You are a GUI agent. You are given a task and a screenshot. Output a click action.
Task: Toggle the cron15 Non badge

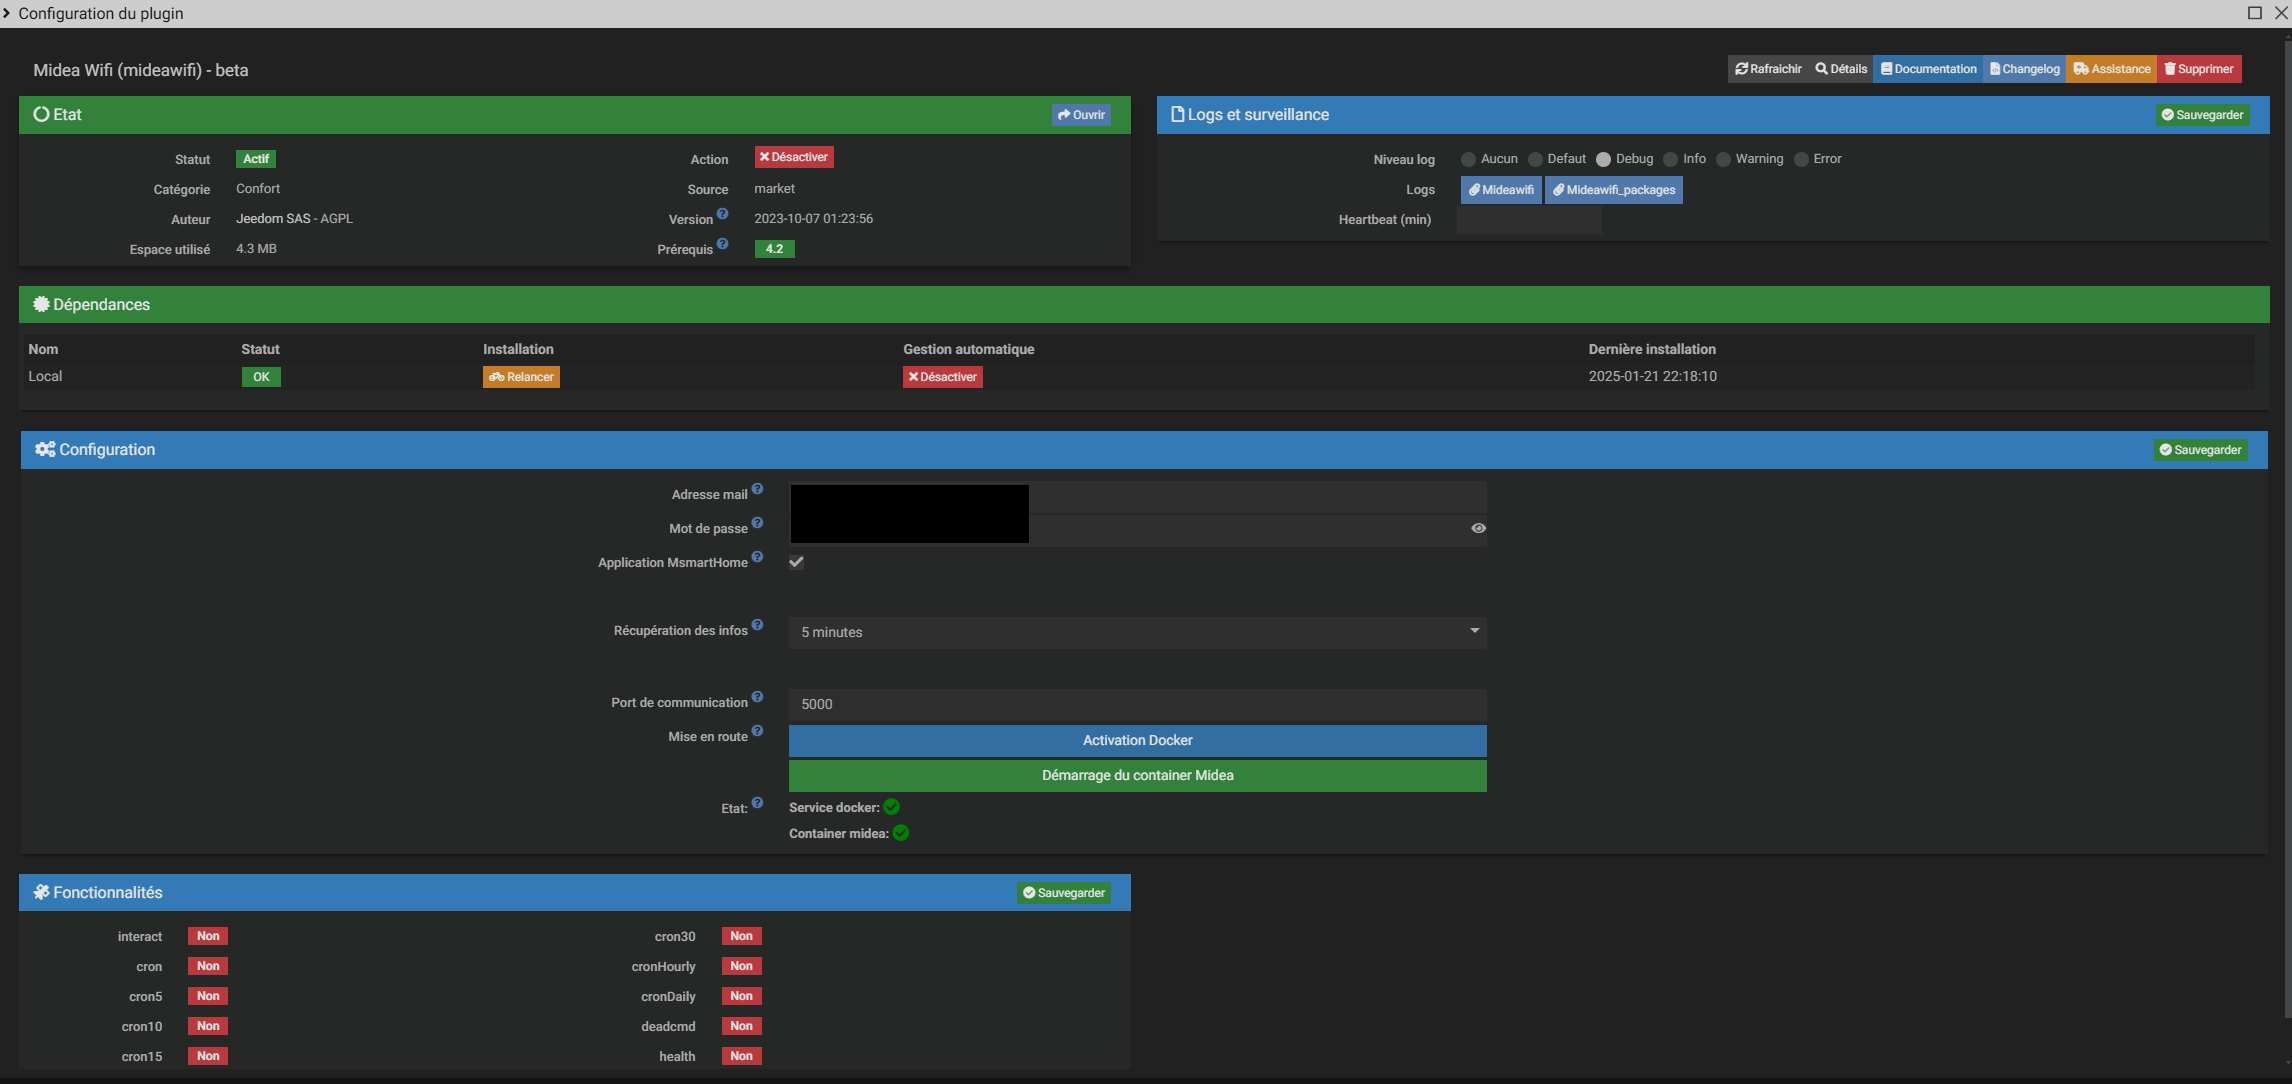208,1056
